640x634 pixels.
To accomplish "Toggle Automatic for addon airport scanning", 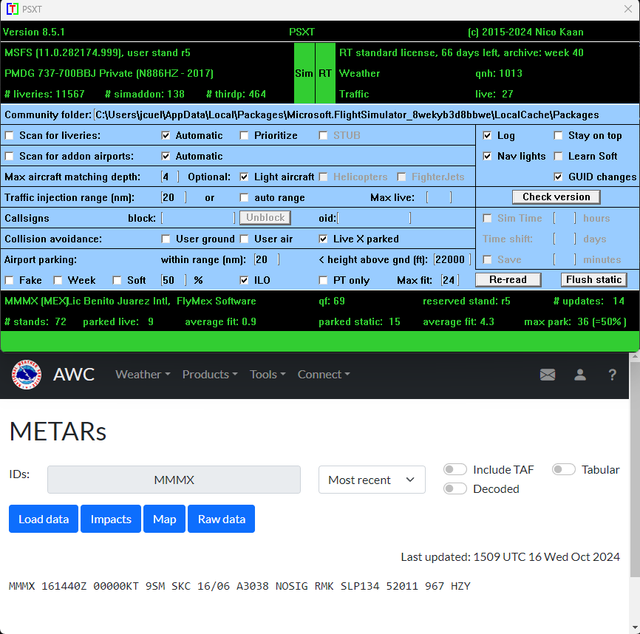I will [x=165, y=156].
